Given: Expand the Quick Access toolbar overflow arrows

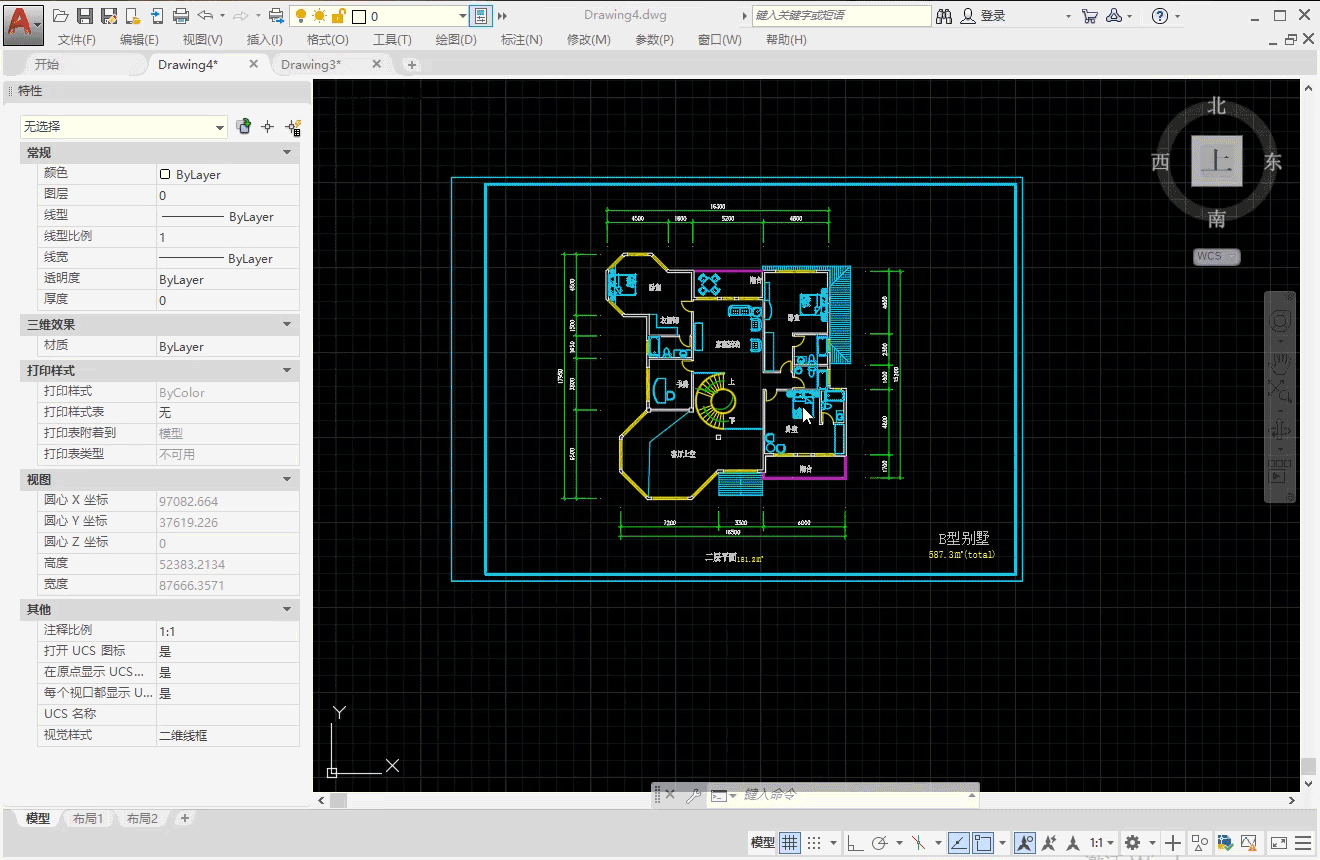Looking at the screenshot, I should coord(502,16).
